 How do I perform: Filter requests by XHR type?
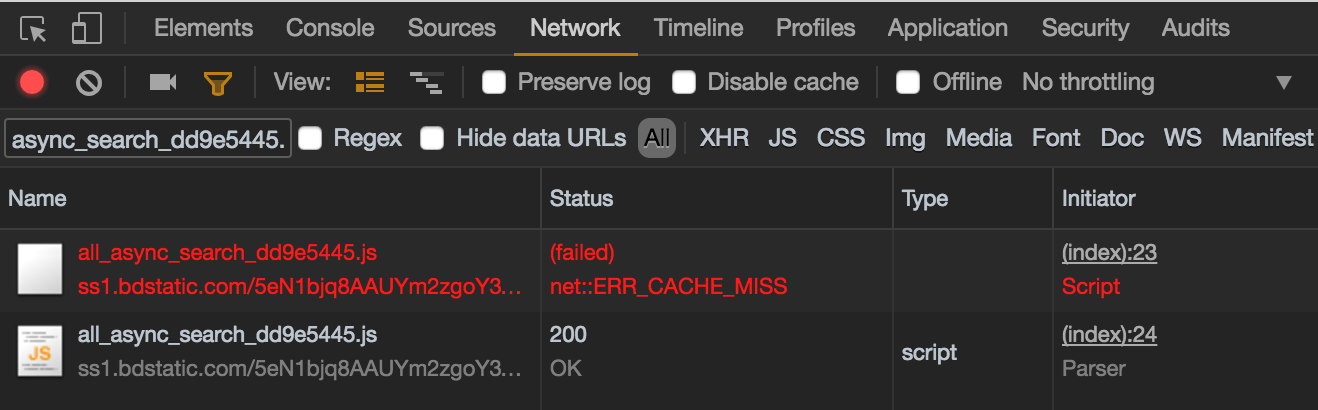[724, 138]
